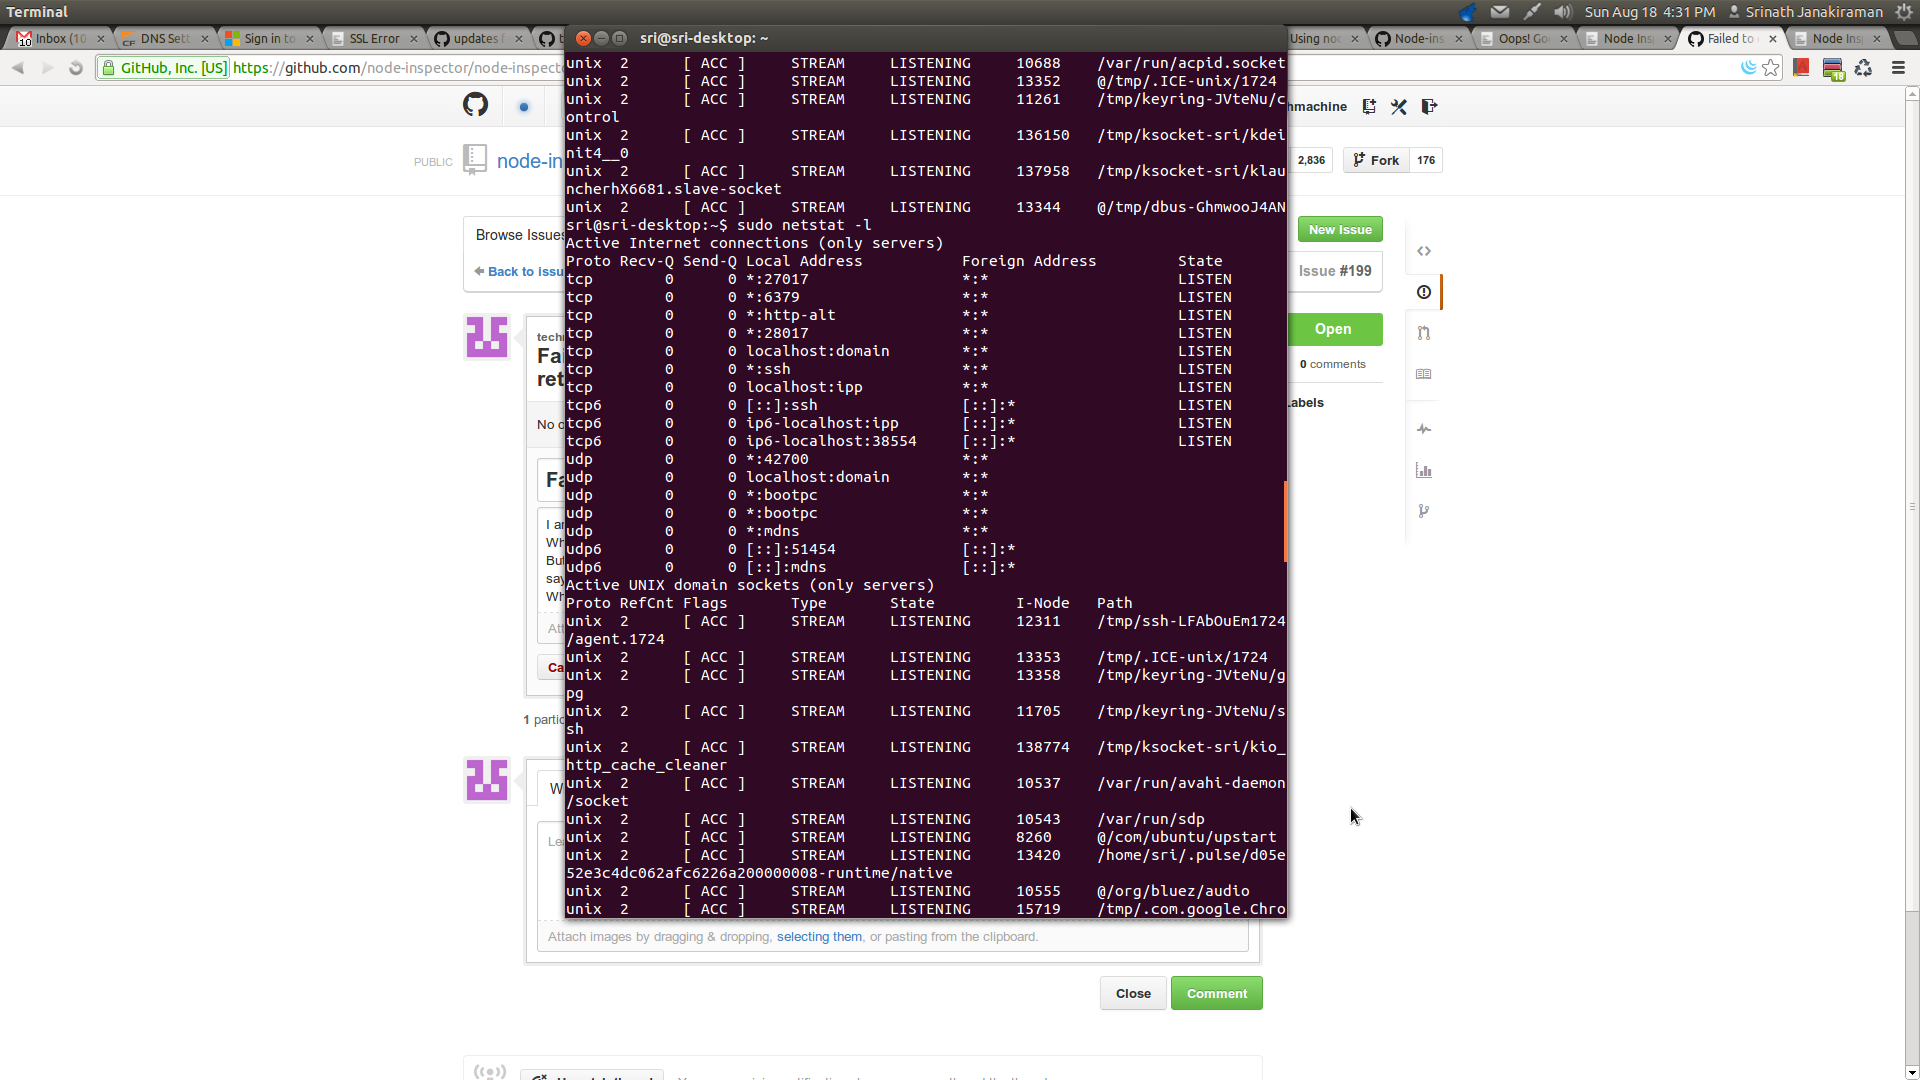The height and width of the screenshot is (1080, 1920).
Task: Click the recycle extension icon in Chrome
Action: coord(1864,68)
